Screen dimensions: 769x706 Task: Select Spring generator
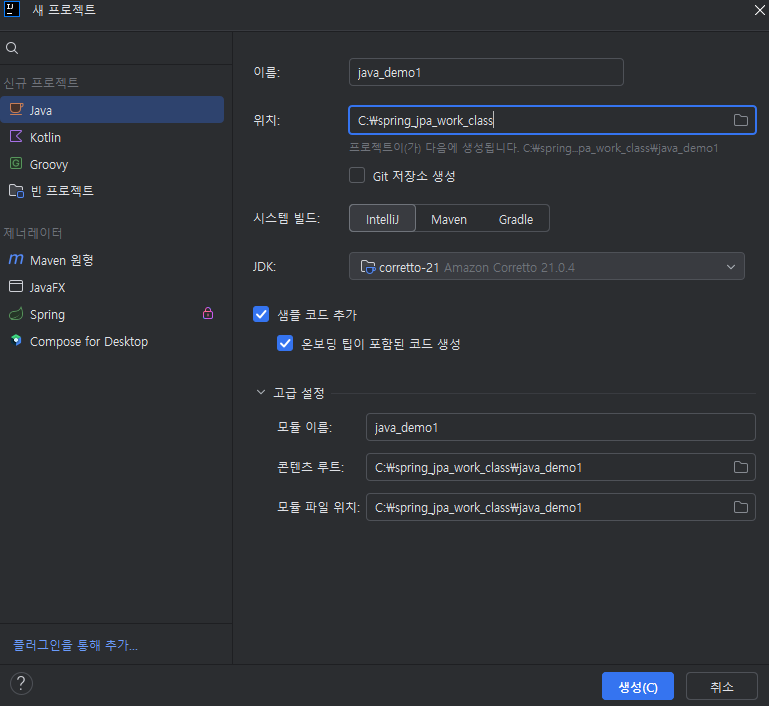click(112, 314)
